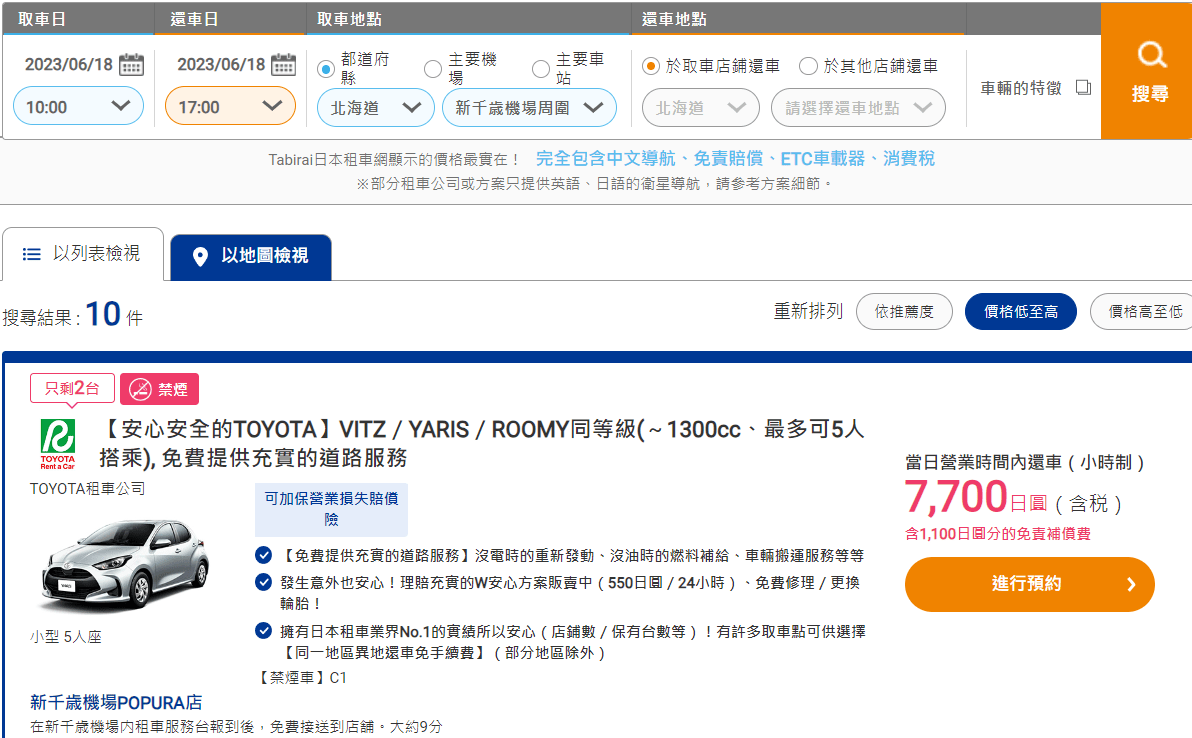
Task: Open the 請選擇還車地點 dropdown
Action: (x=858, y=108)
